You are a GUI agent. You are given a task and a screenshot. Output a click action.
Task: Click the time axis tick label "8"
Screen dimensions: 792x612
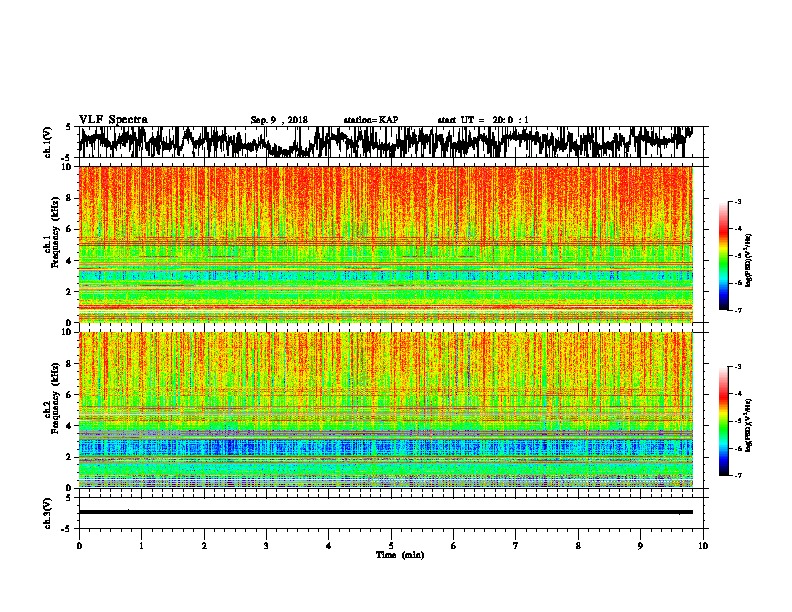578,546
